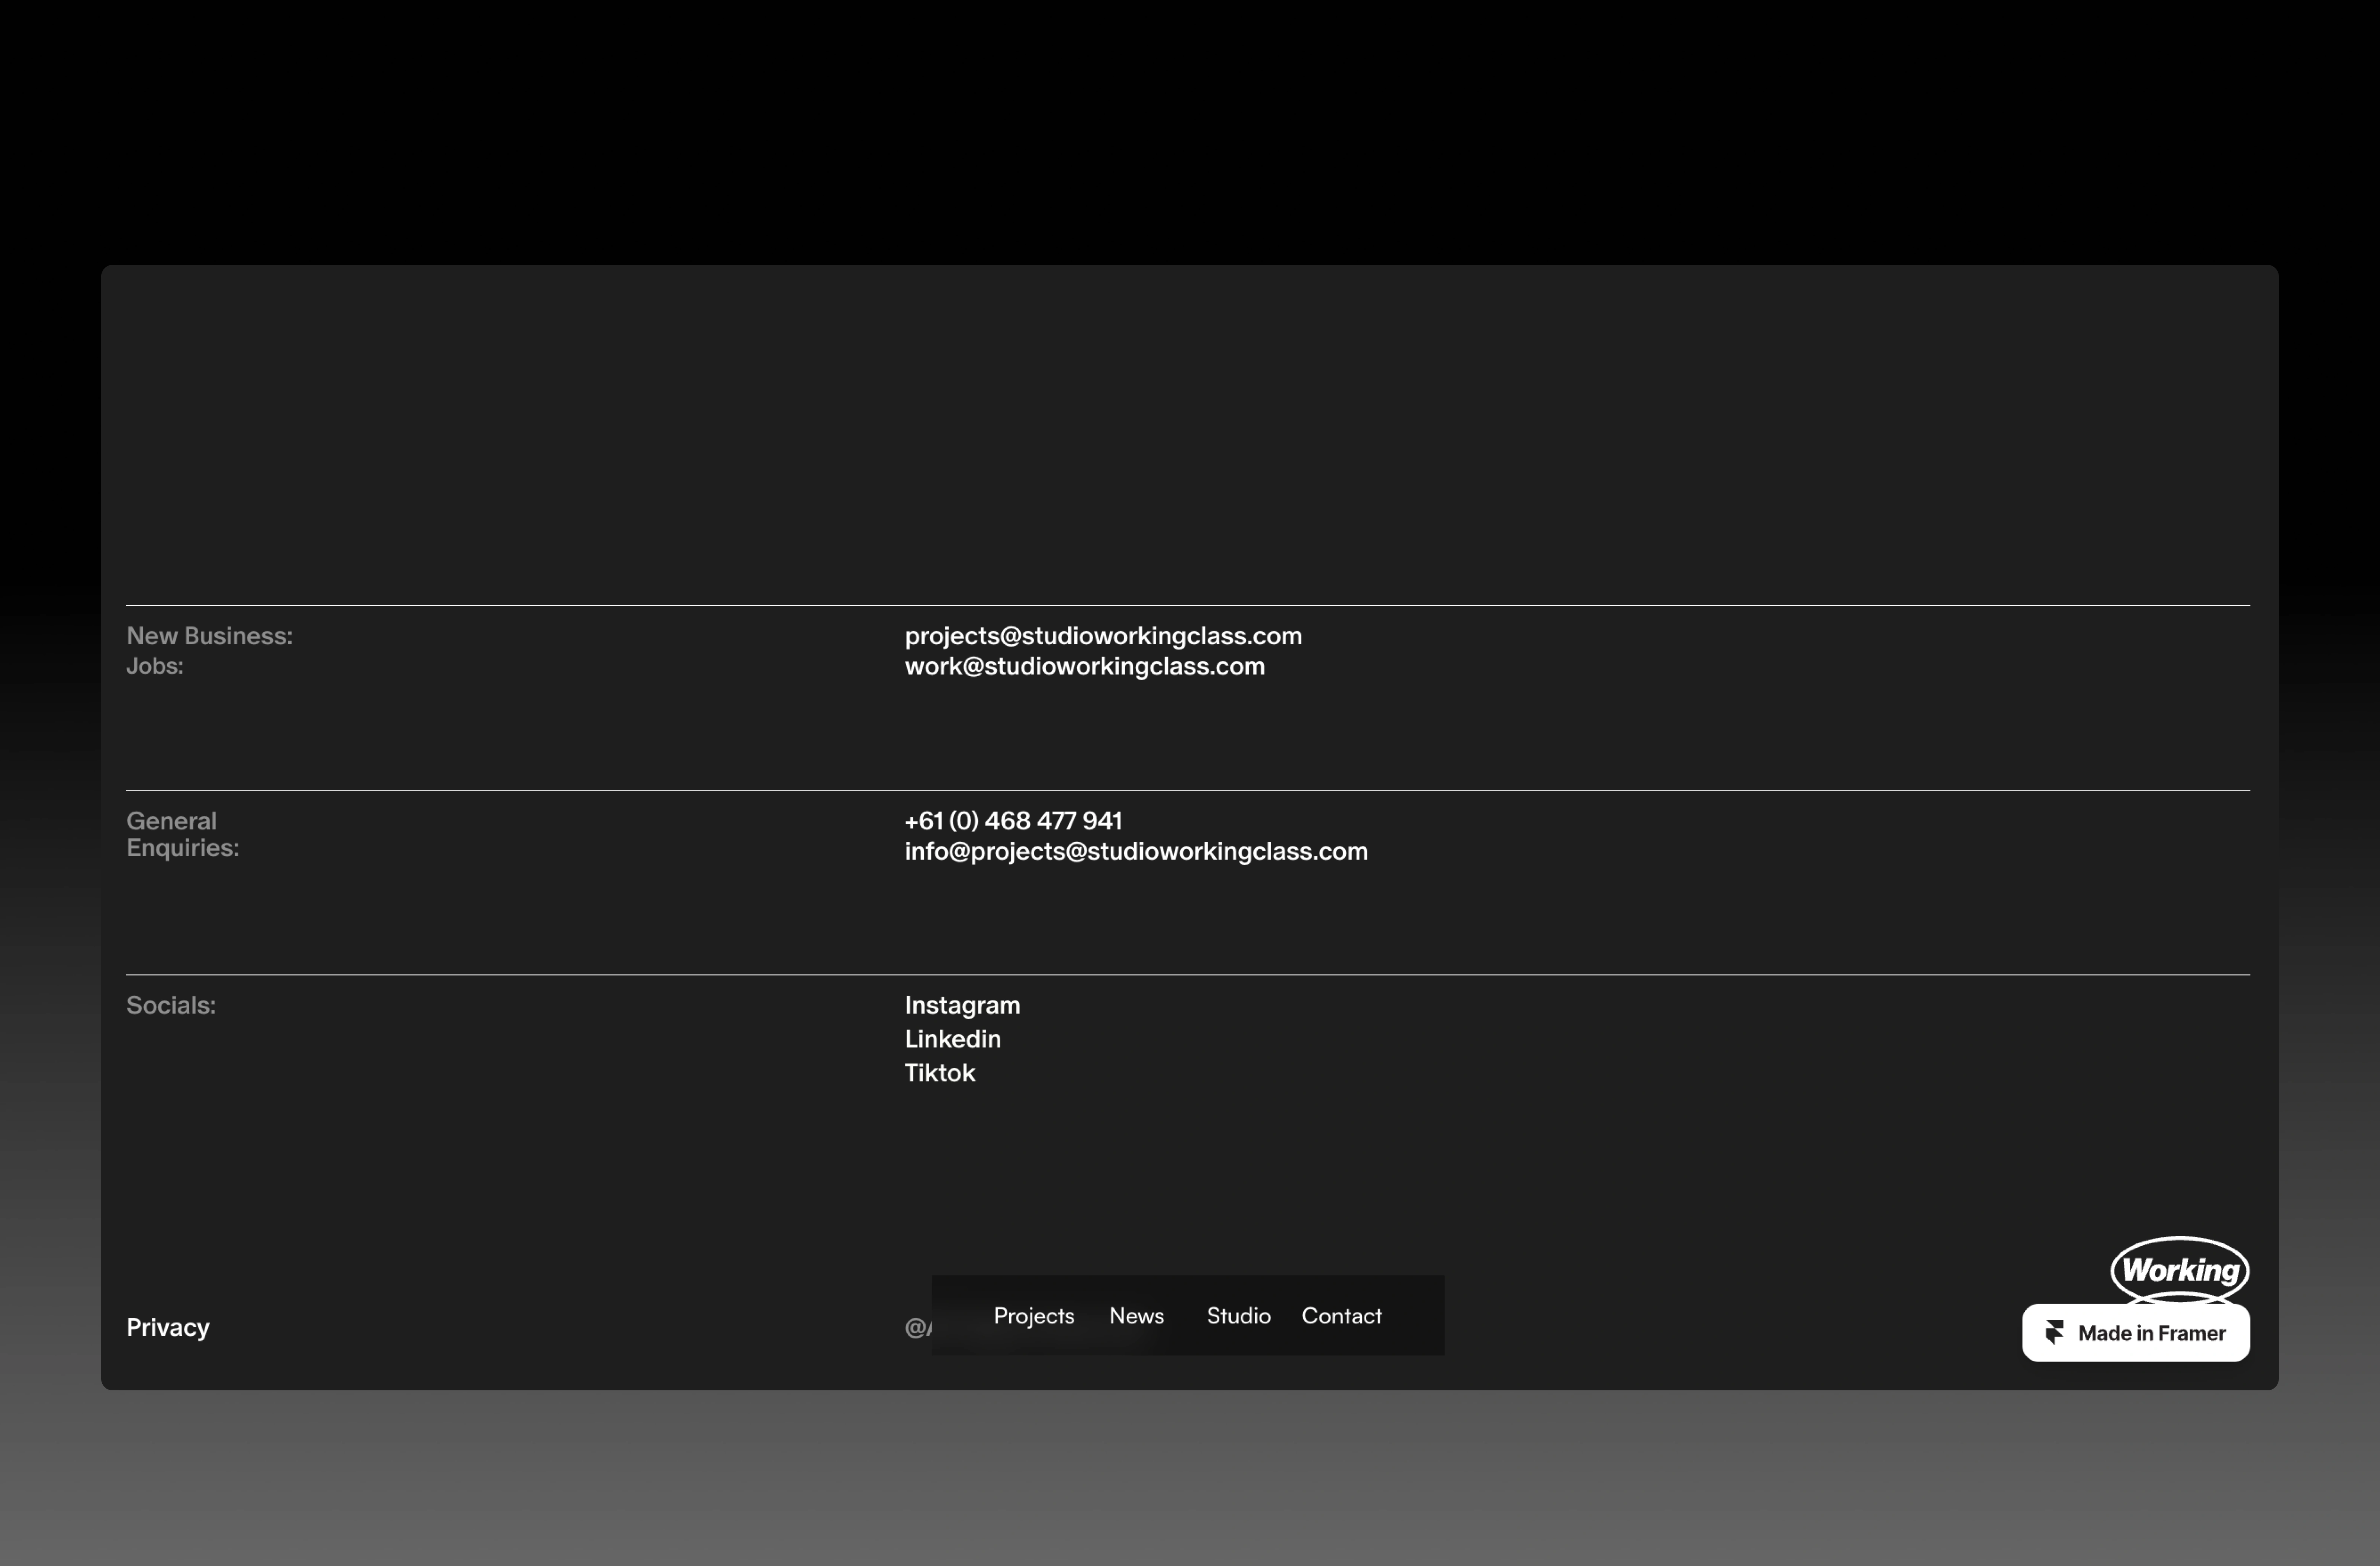Viewport: 2380px width, 1566px height.
Task: Open the Tiktok social link
Action: pyautogui.click(x=939, y=1073)
